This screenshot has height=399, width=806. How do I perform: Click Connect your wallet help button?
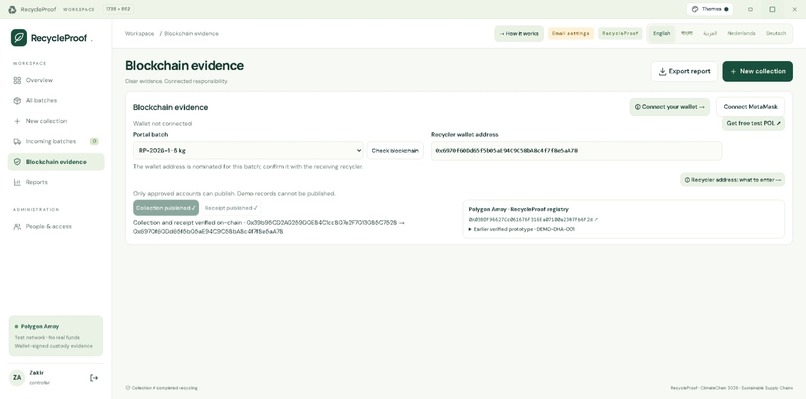[x=669, y=107]
